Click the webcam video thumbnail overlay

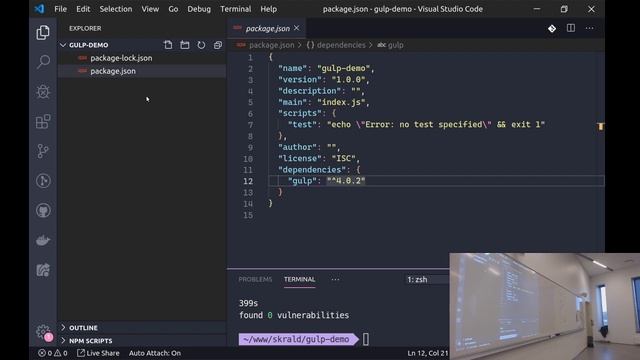[x=544, y=306]
